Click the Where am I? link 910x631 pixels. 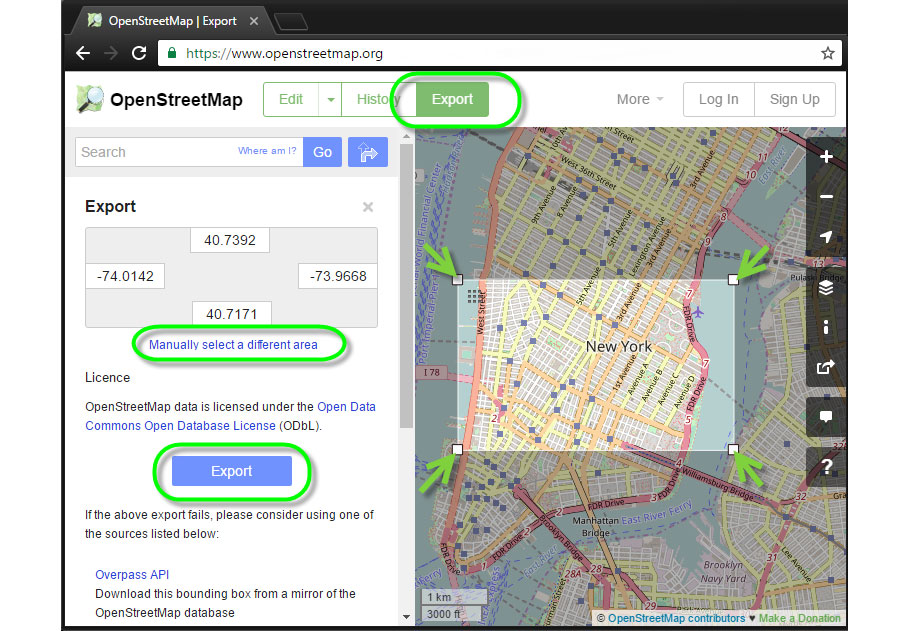267,150
